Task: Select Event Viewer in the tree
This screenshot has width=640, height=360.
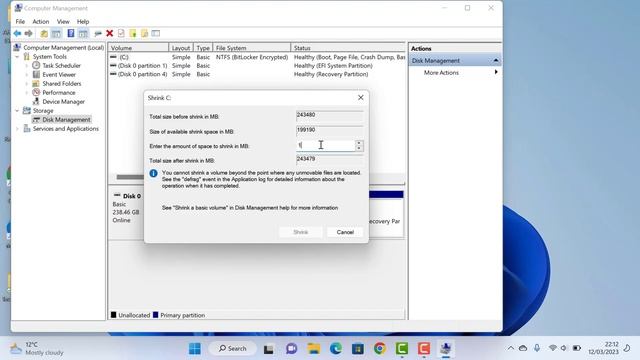Action: (x=59, y=75)
